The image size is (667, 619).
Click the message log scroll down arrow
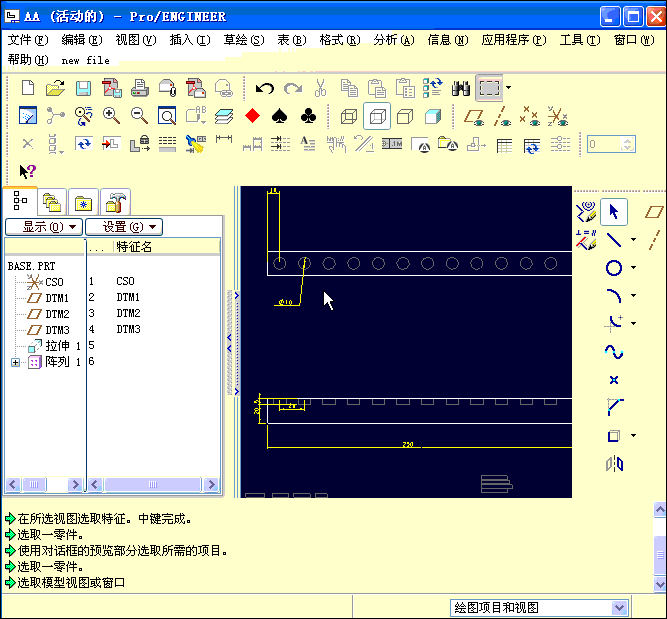tap(660, 585)
